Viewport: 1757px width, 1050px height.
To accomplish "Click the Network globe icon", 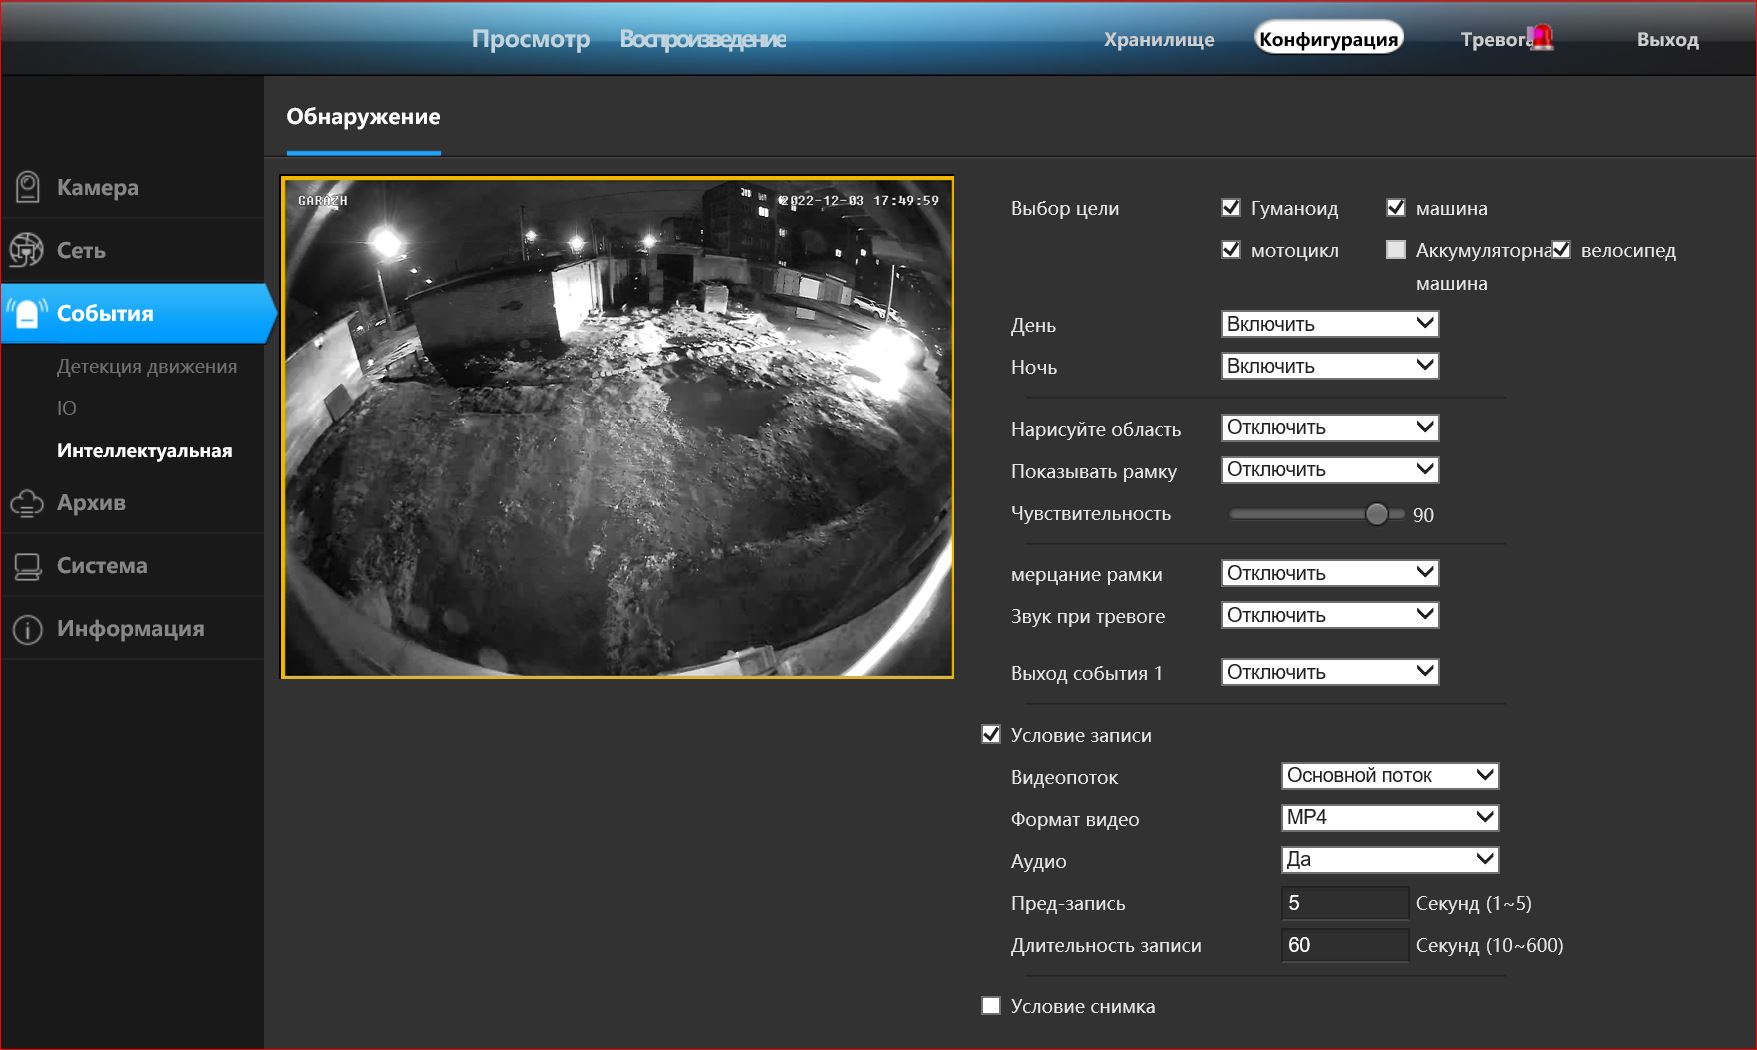I will (27, 250).
